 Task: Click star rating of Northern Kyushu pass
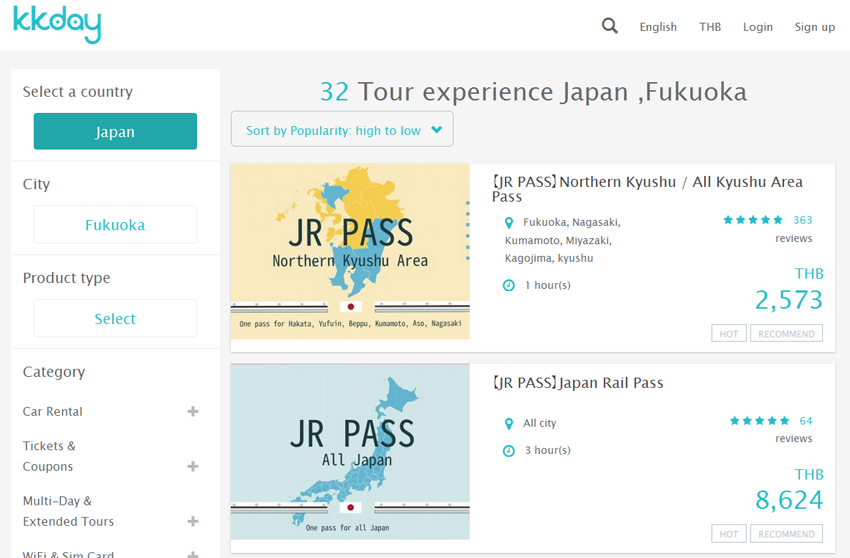point(753,220)
